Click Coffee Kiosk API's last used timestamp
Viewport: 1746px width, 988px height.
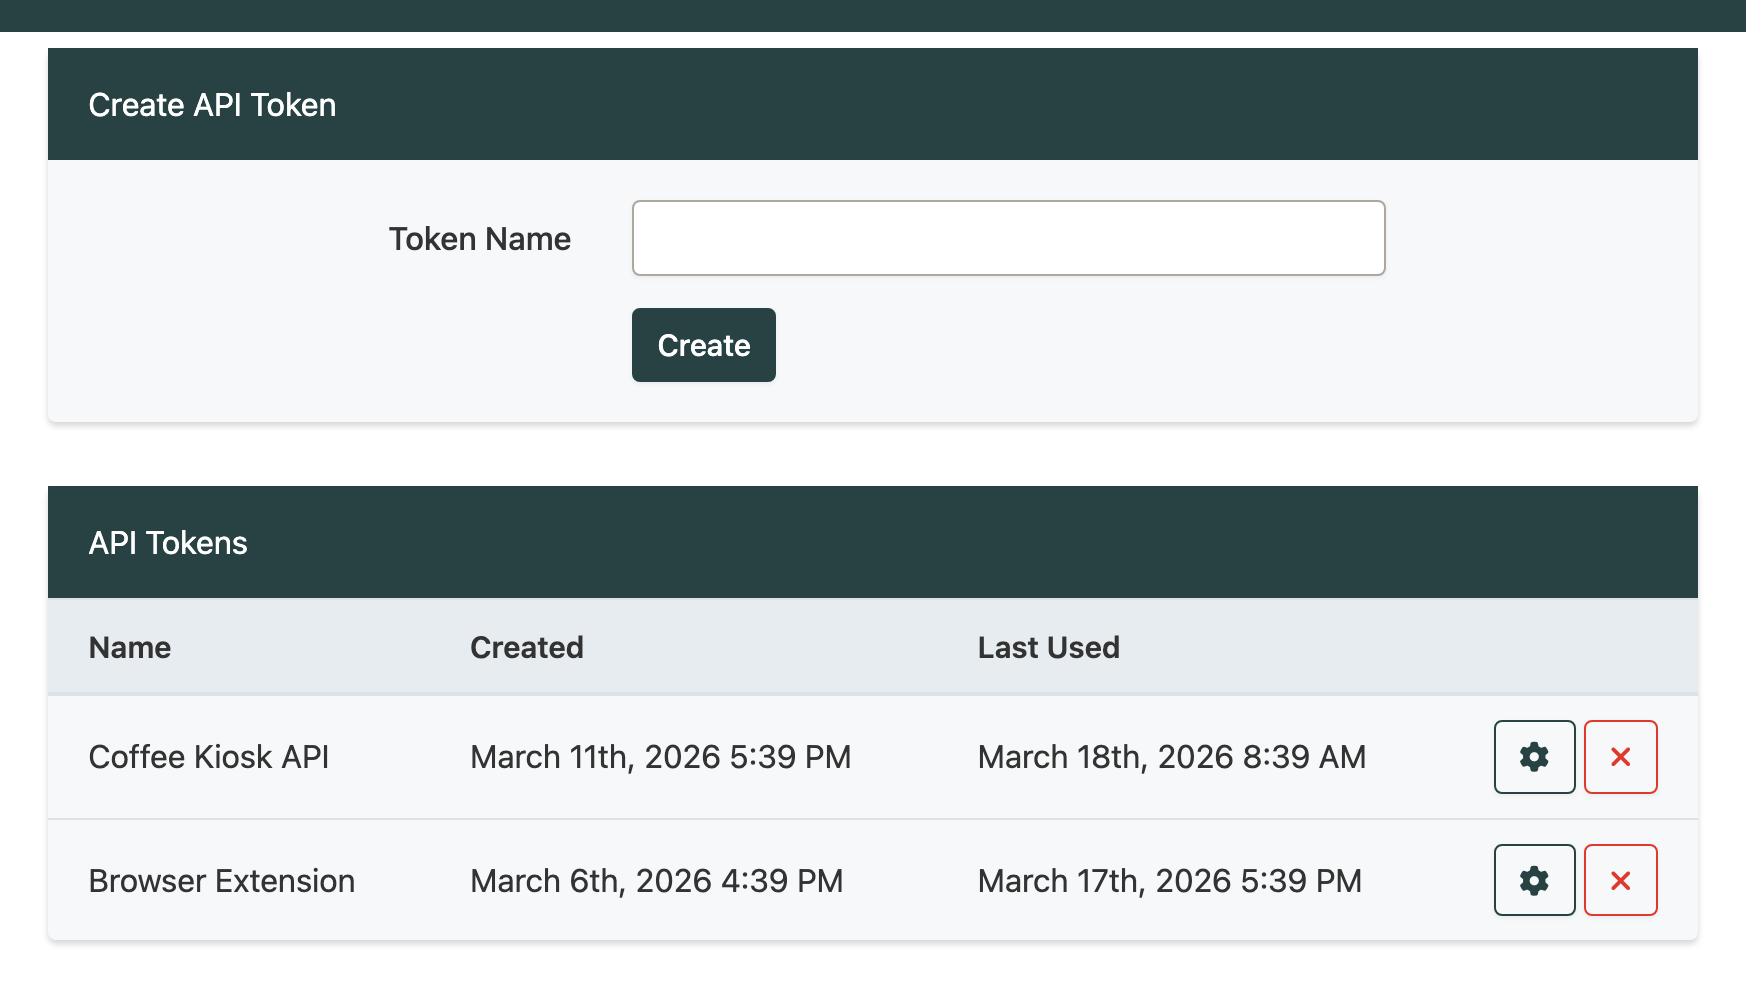1172,757
